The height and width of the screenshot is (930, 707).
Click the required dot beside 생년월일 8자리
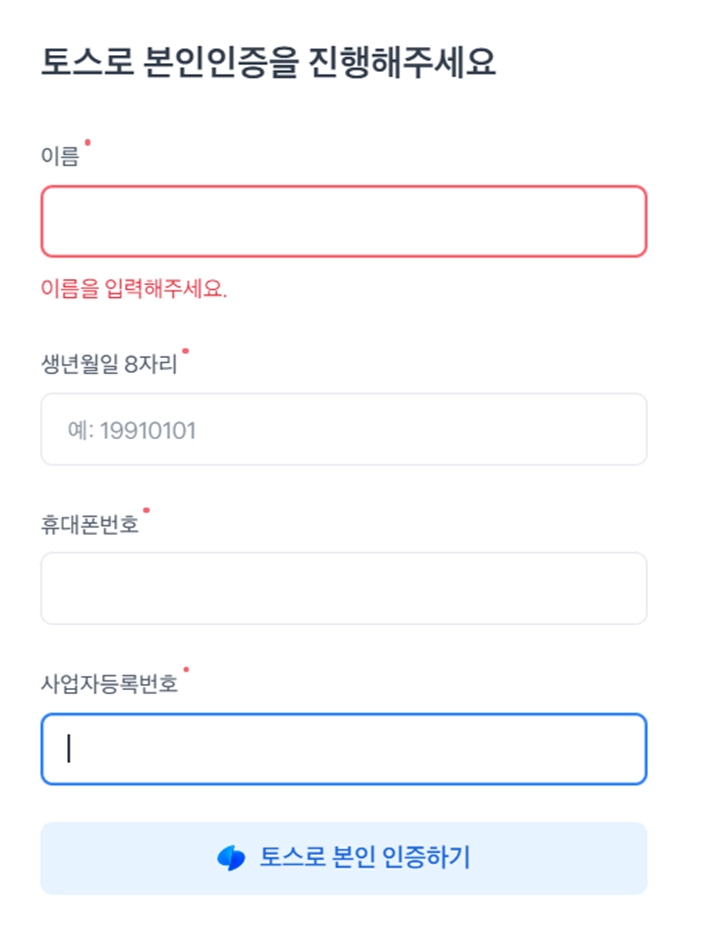point(185,351)
